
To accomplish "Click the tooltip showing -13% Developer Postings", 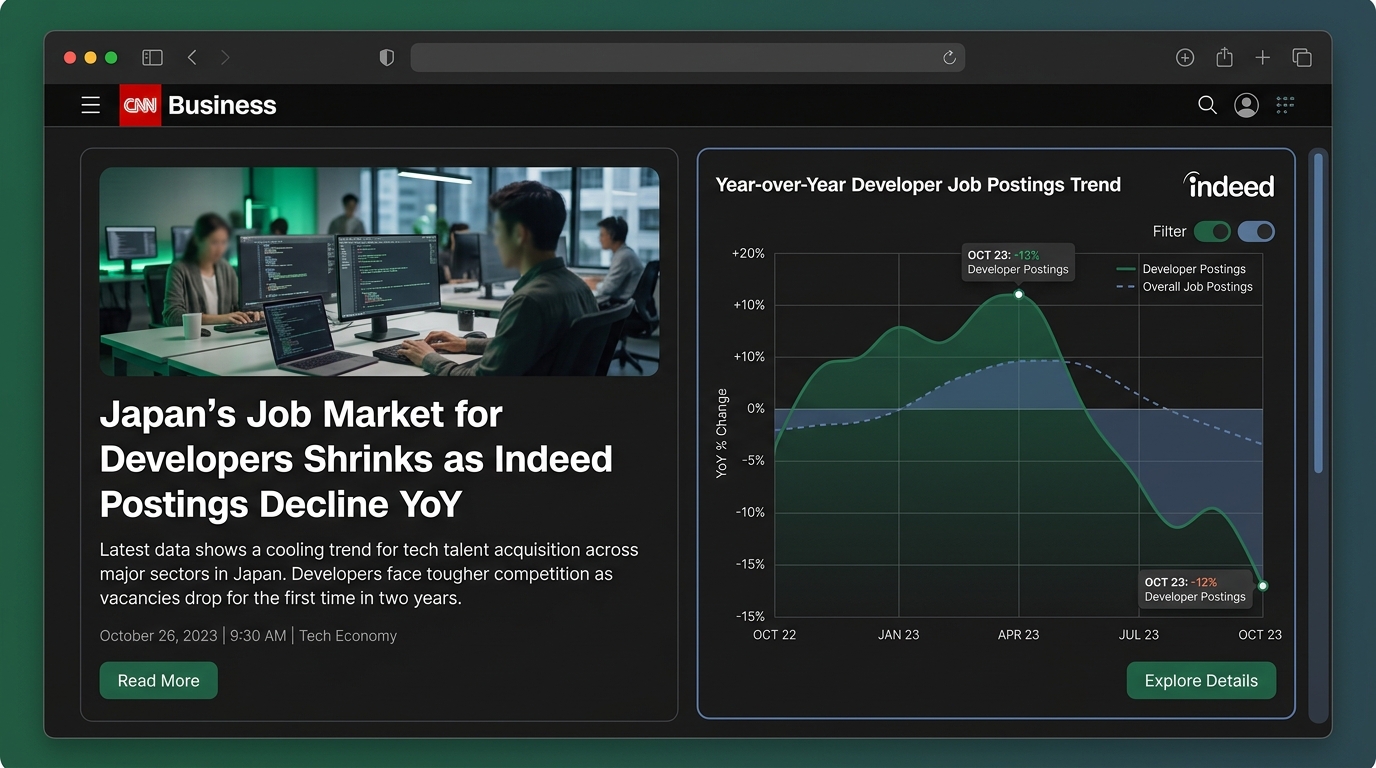I will (1018, 262).
